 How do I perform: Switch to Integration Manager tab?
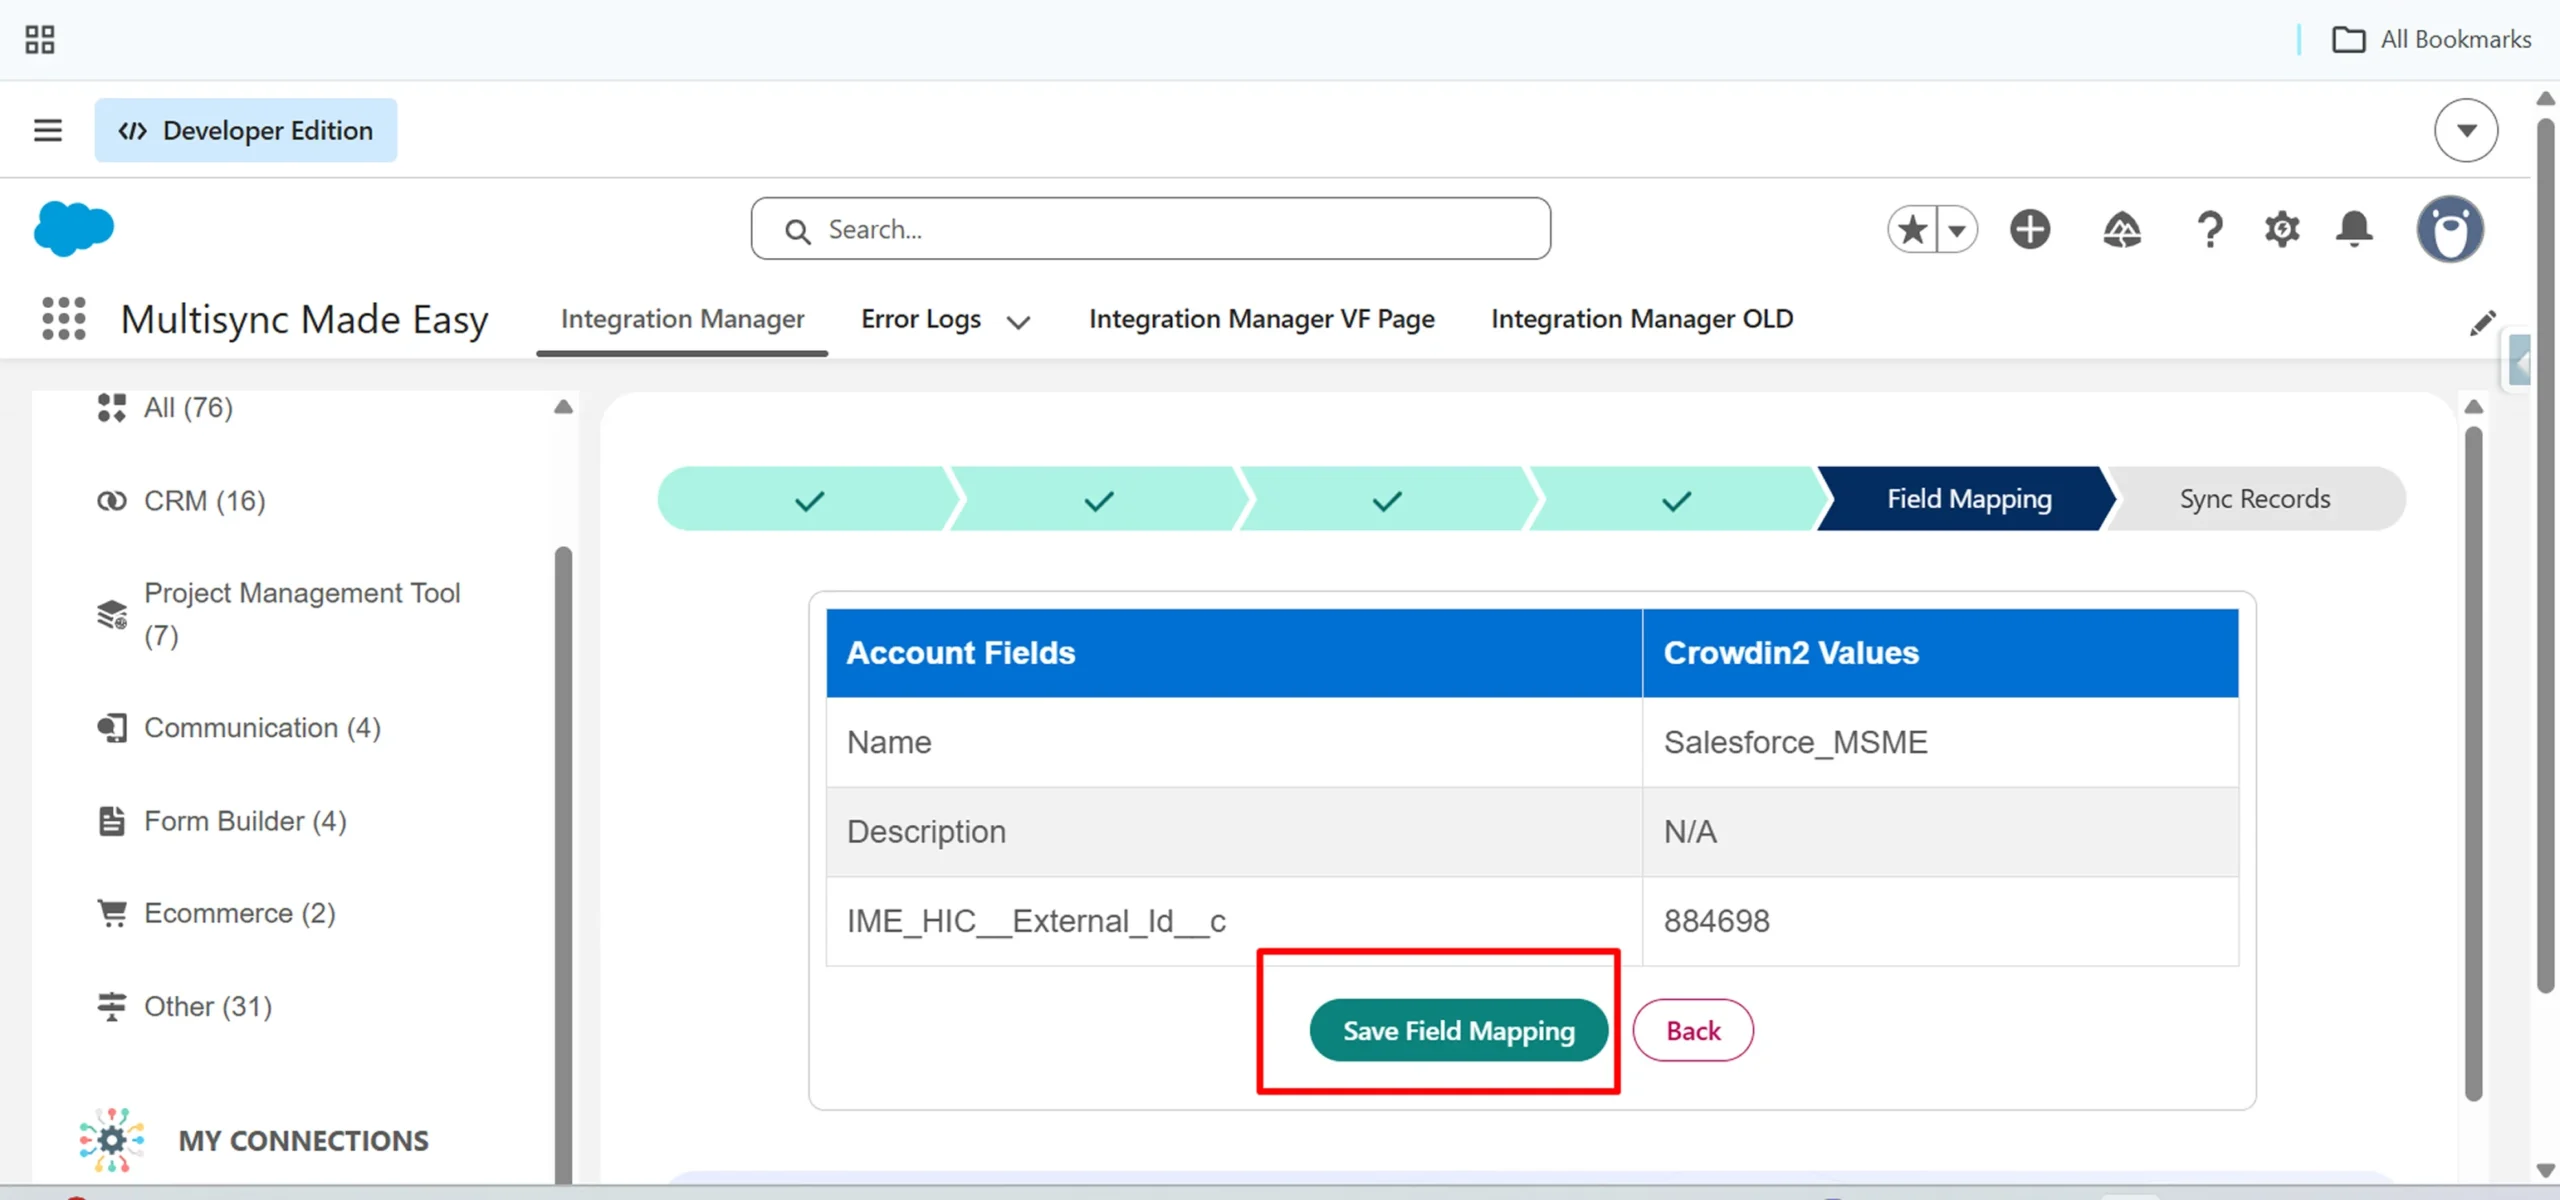click(682, 319)
